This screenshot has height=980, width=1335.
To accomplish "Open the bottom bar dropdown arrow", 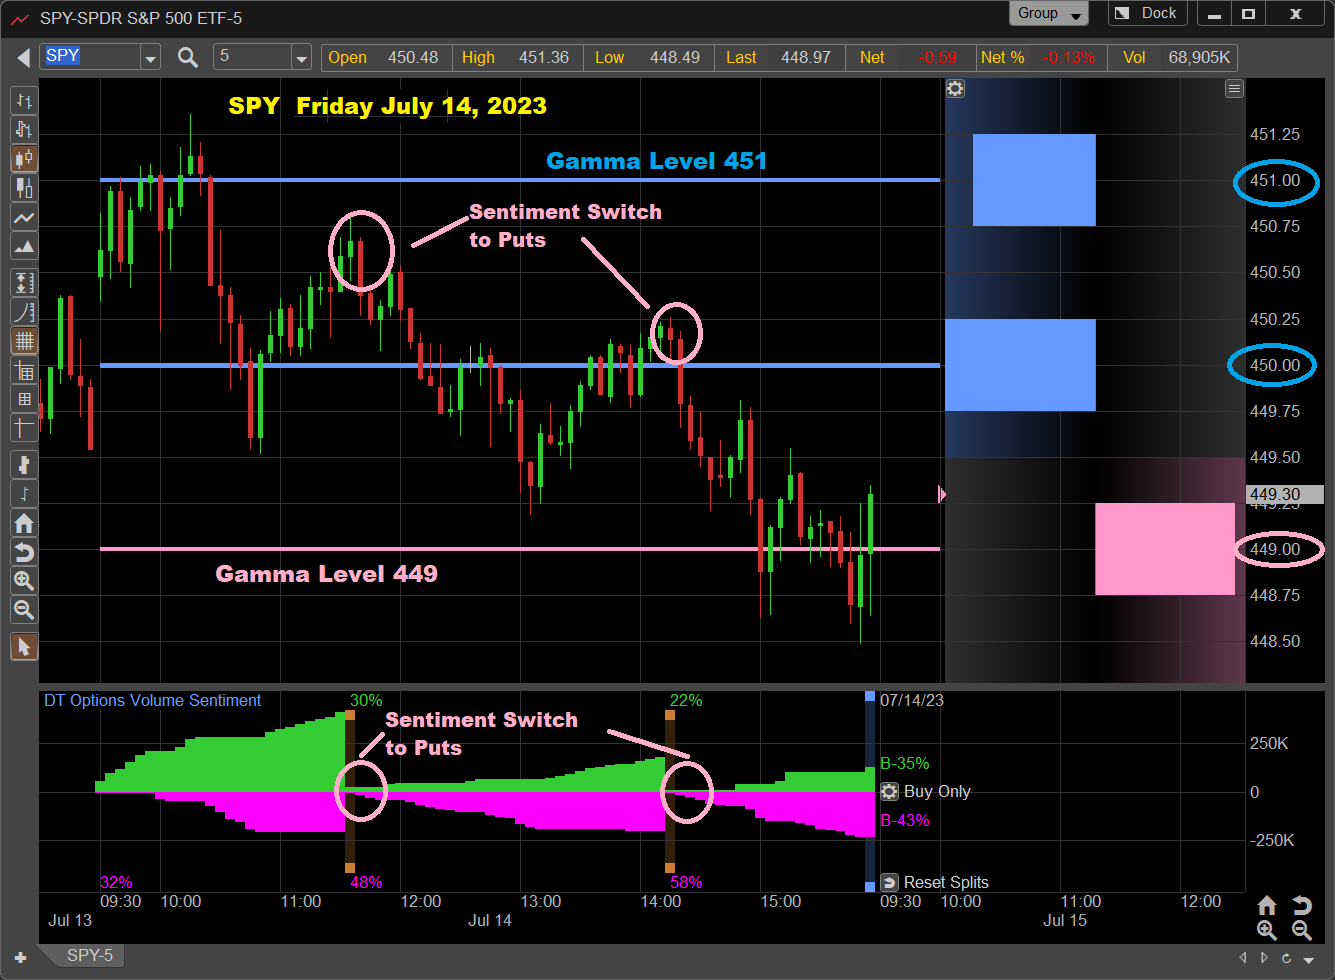I will (x=1309, y=959).
